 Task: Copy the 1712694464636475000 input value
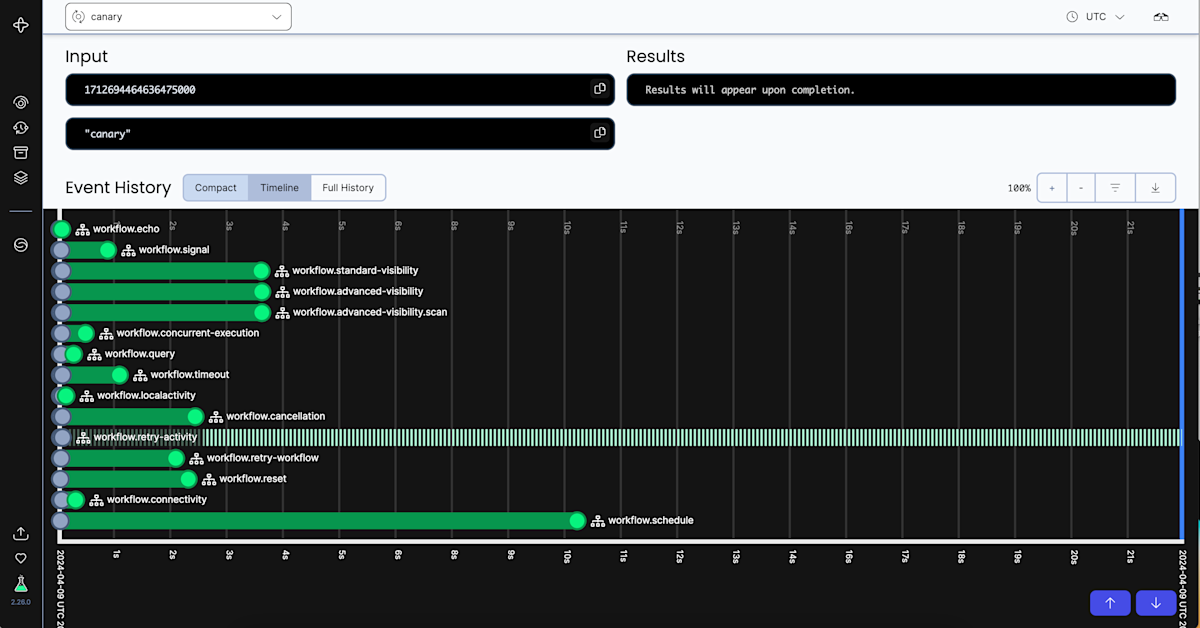(x=600, y=89)
